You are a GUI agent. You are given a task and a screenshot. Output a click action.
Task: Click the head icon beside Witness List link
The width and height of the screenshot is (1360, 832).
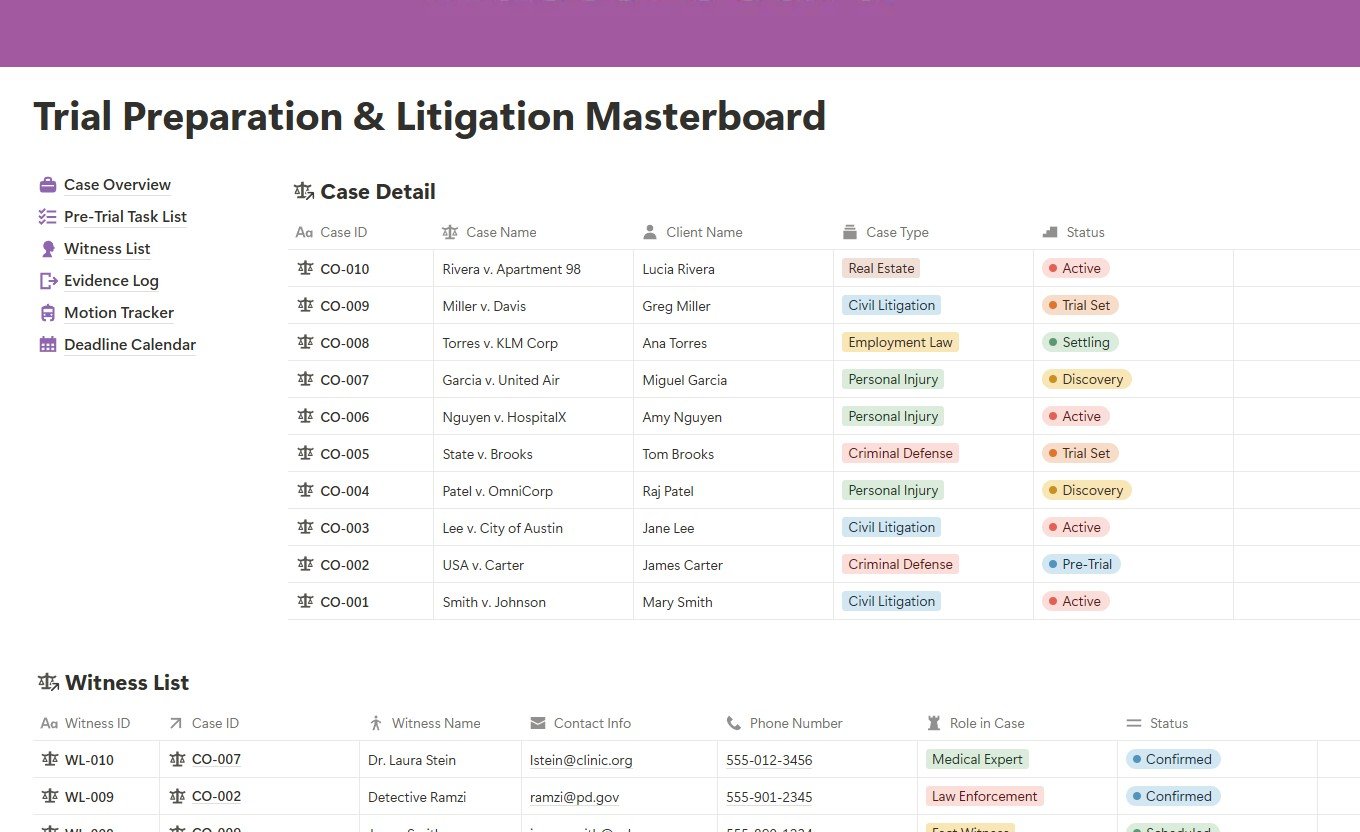tap(48, 249)
